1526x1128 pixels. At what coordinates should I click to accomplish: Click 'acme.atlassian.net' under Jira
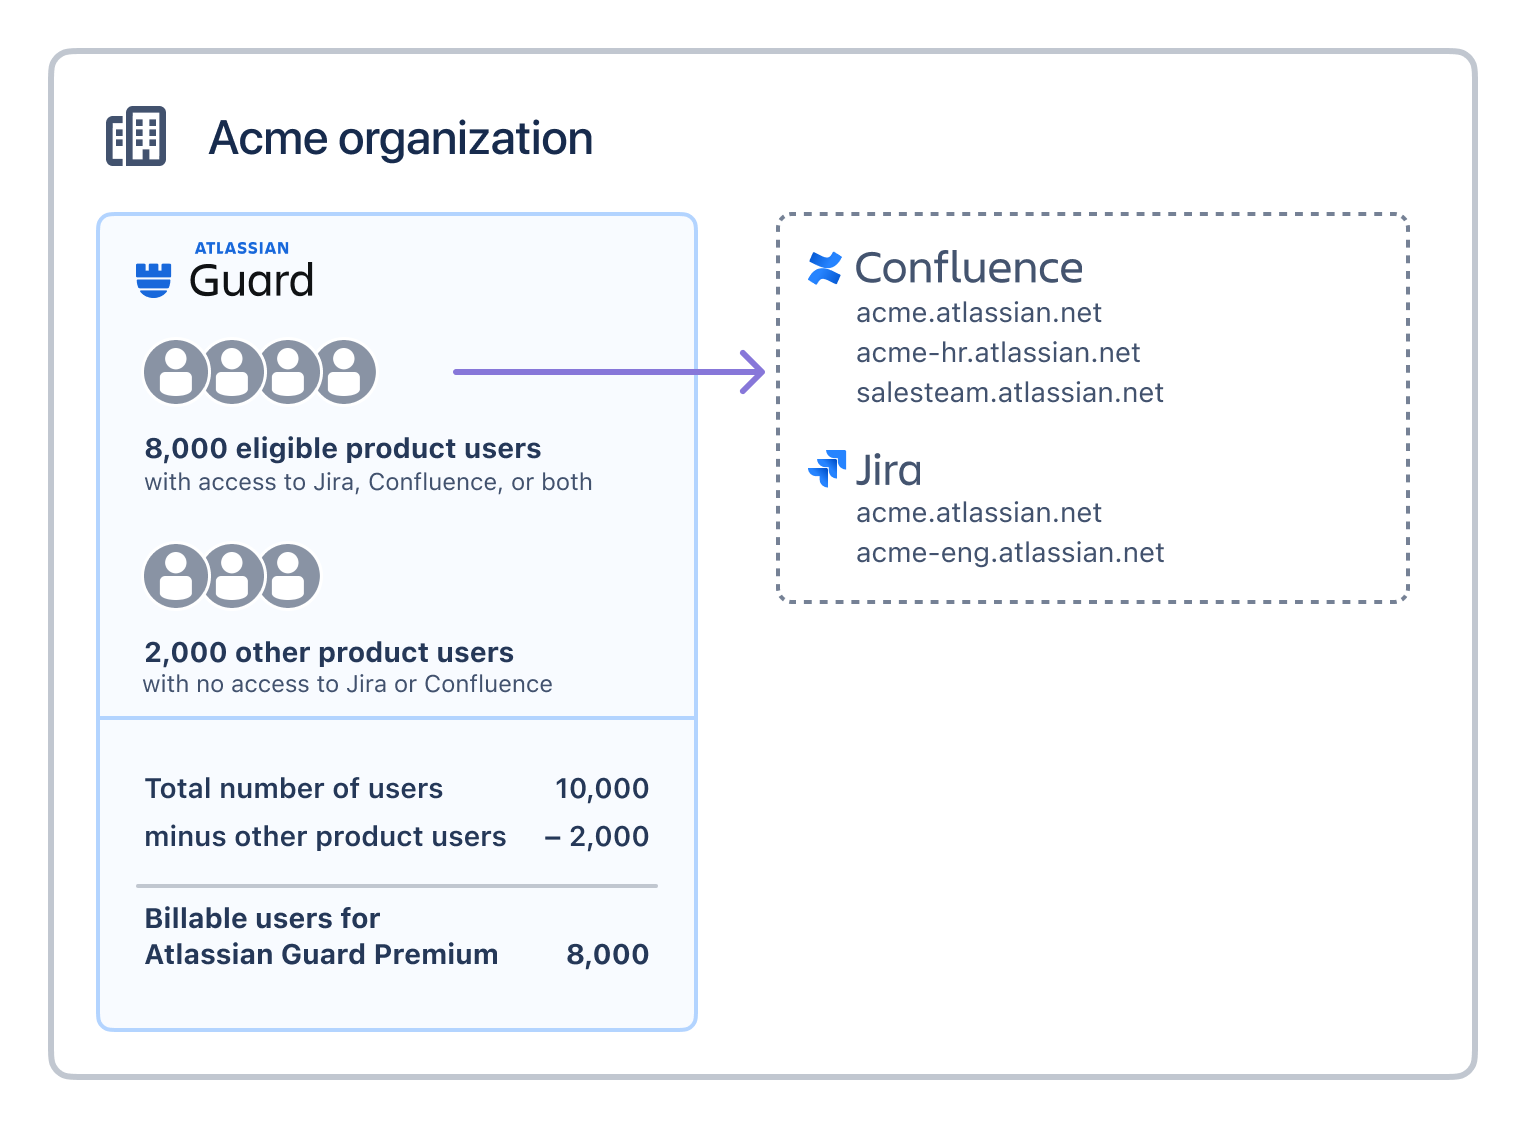979,513
